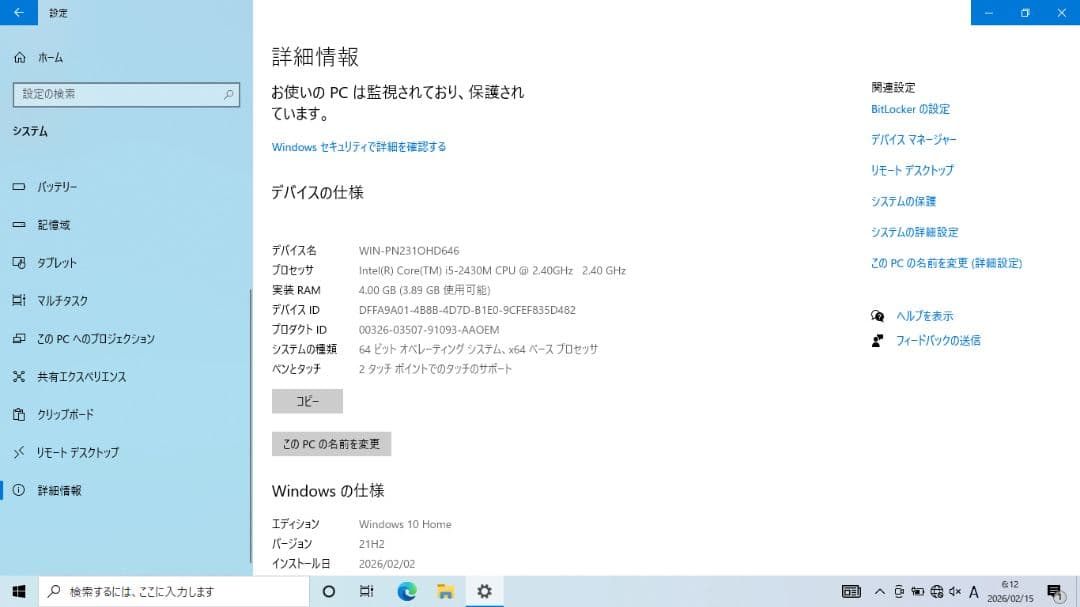Click product ID 00326-03507-91093-AAOEM
Image resolution: width=1080 pixels, height=607 pixels.
pyautogui.click(x=428, y=330)
